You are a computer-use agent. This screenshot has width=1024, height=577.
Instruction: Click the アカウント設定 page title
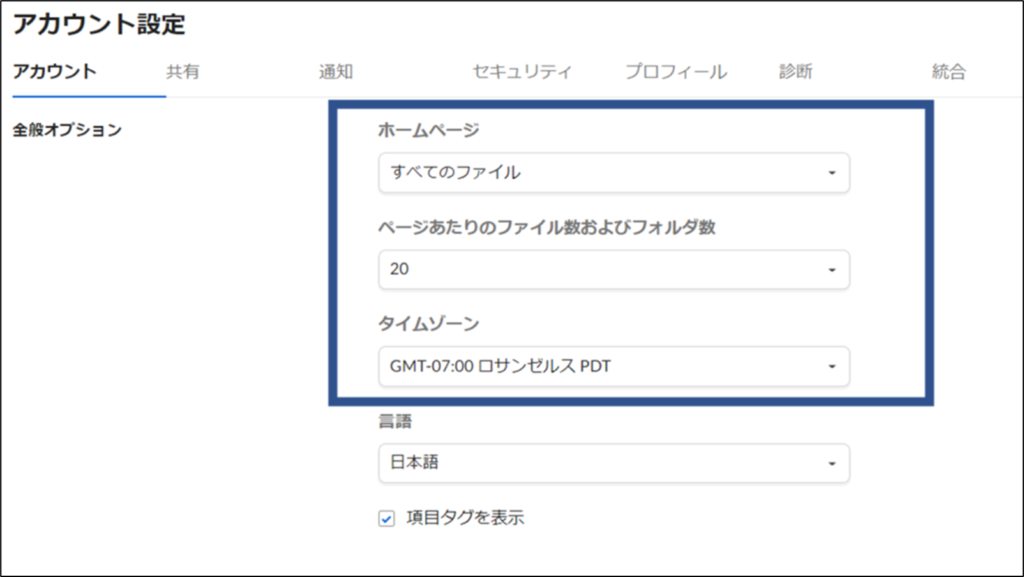(x=99, y=25)
